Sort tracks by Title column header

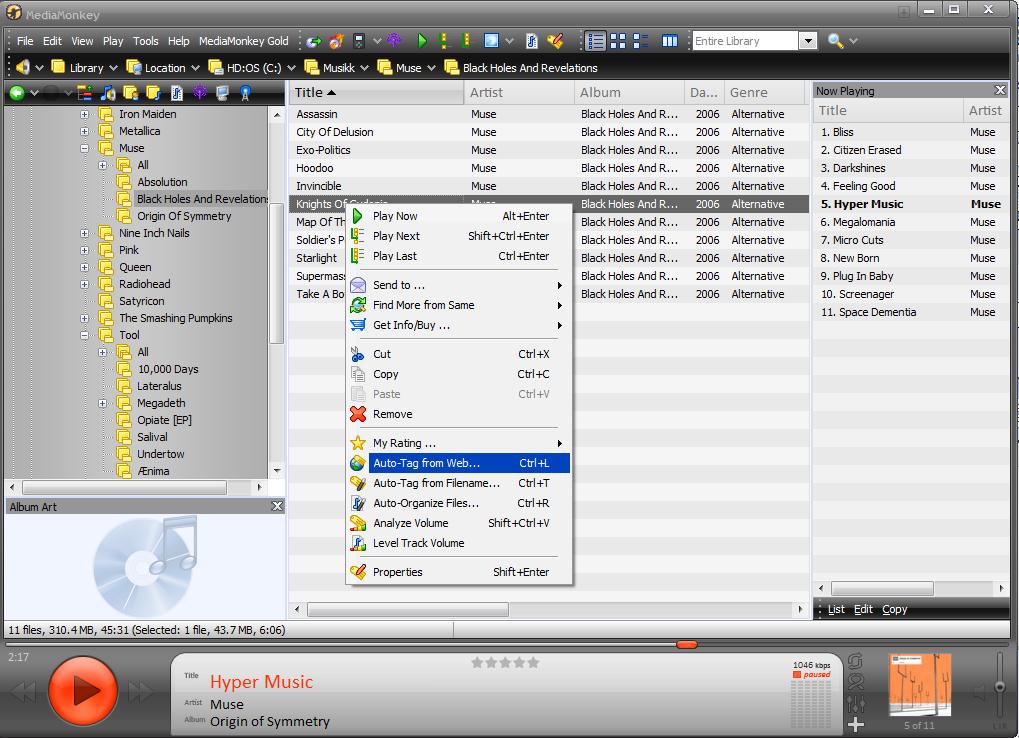[376, 92]
